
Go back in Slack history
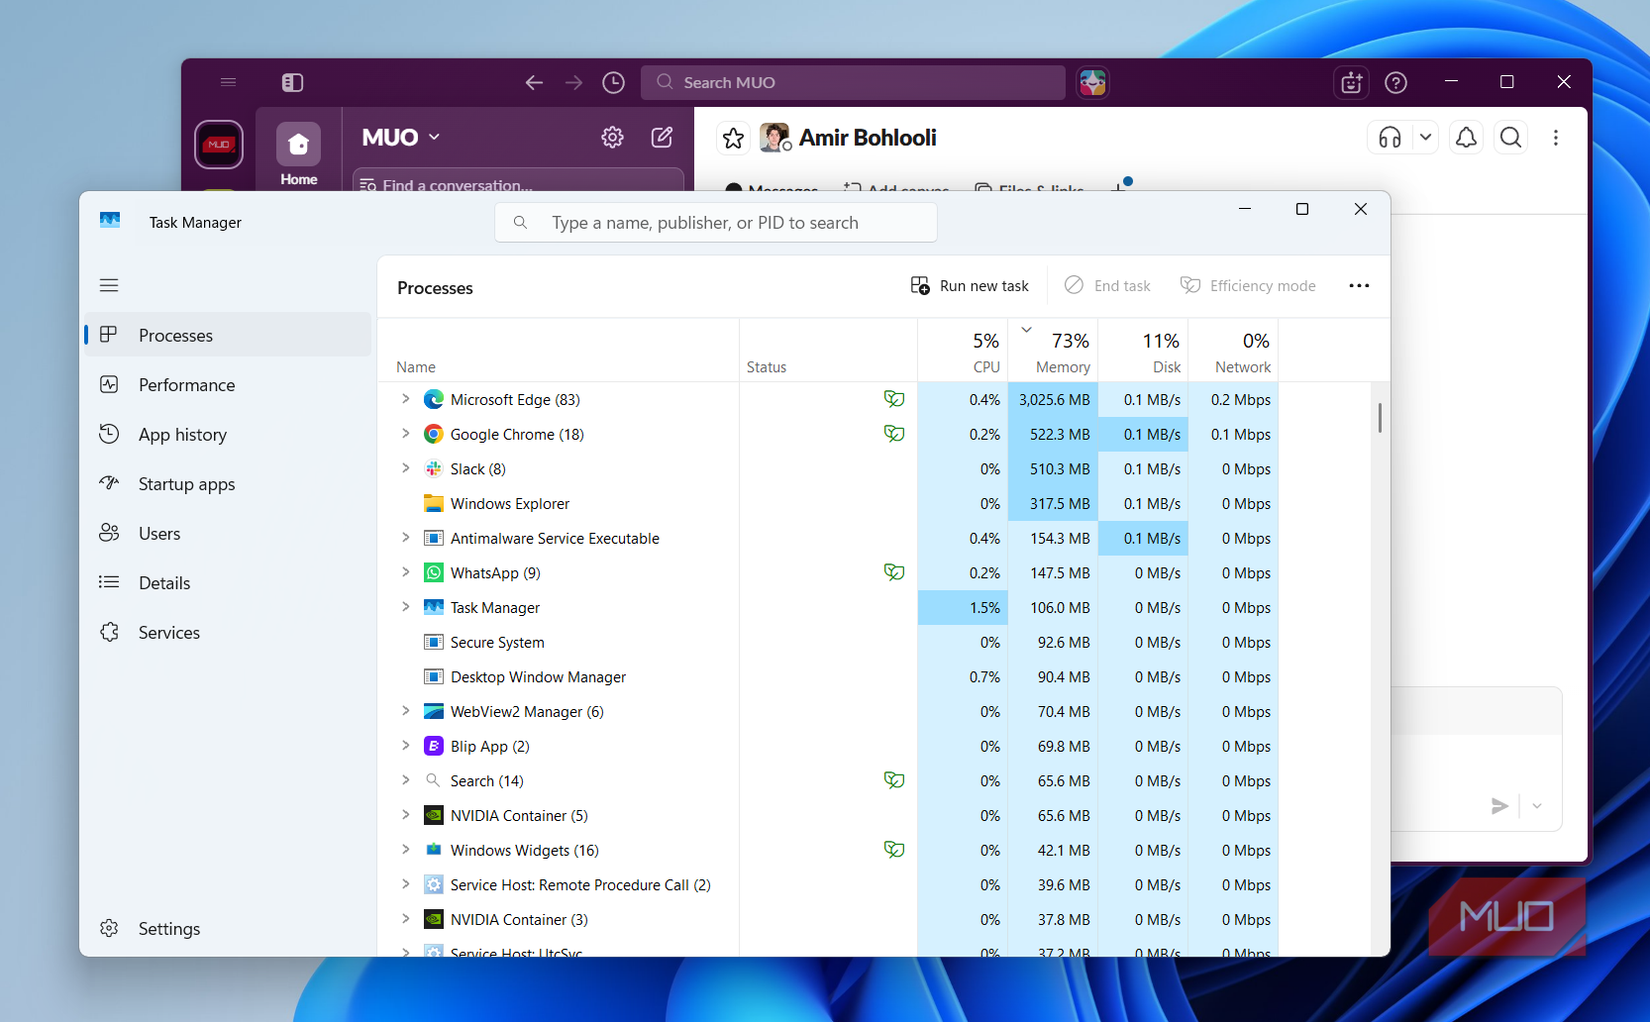coord(534,82)
